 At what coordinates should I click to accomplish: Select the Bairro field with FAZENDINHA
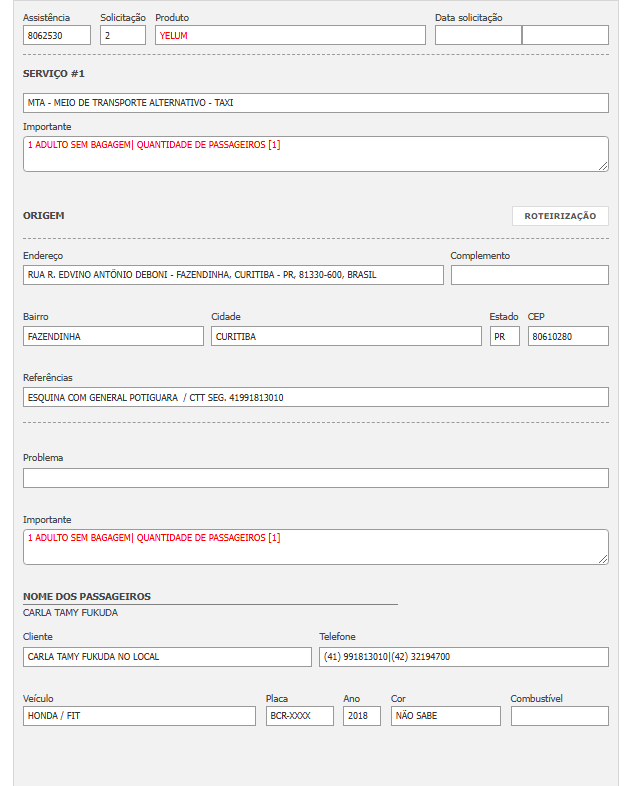point(113,336)
